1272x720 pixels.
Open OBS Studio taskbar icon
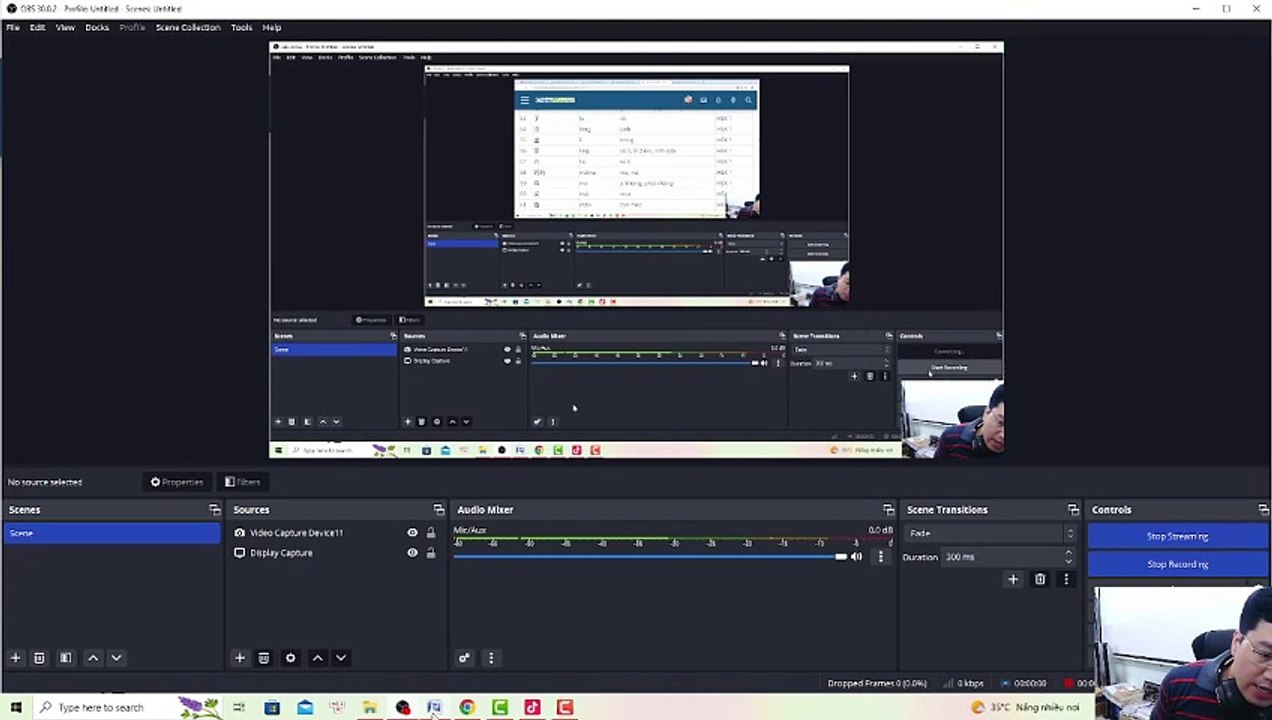(402, 707)
